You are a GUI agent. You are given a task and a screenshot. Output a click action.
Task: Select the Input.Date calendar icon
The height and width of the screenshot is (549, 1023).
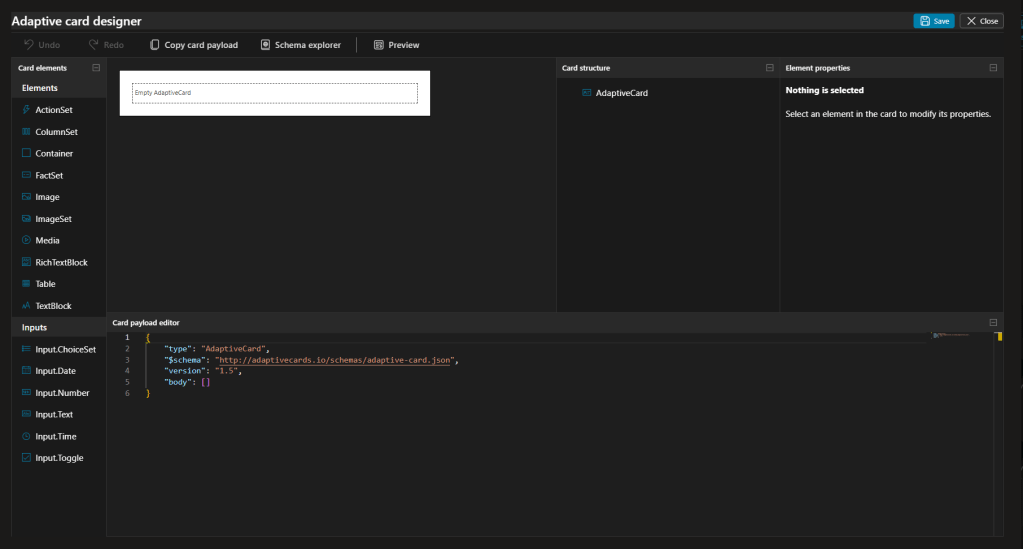coord(26,371)
